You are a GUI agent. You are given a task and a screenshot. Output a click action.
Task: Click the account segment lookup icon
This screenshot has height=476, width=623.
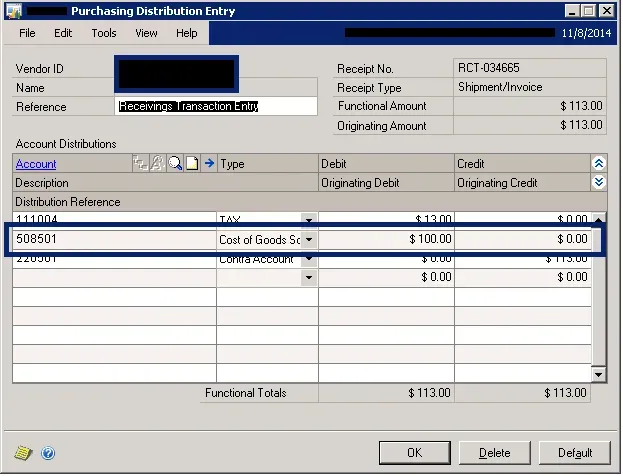(x=141, y=164)
